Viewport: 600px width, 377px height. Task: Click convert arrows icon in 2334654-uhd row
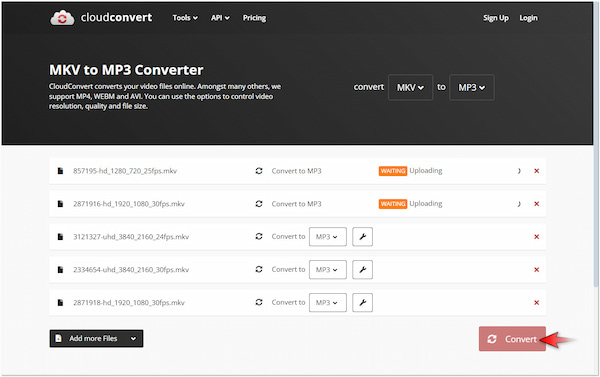point(259,269)
